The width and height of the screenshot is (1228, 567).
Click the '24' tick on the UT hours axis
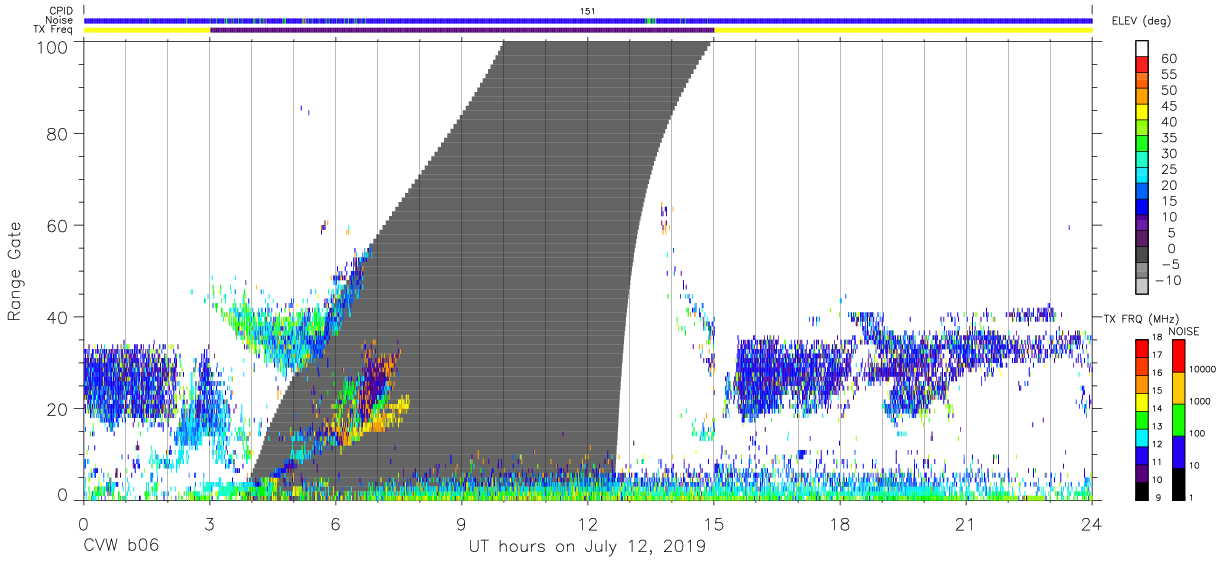[1092, 523]
